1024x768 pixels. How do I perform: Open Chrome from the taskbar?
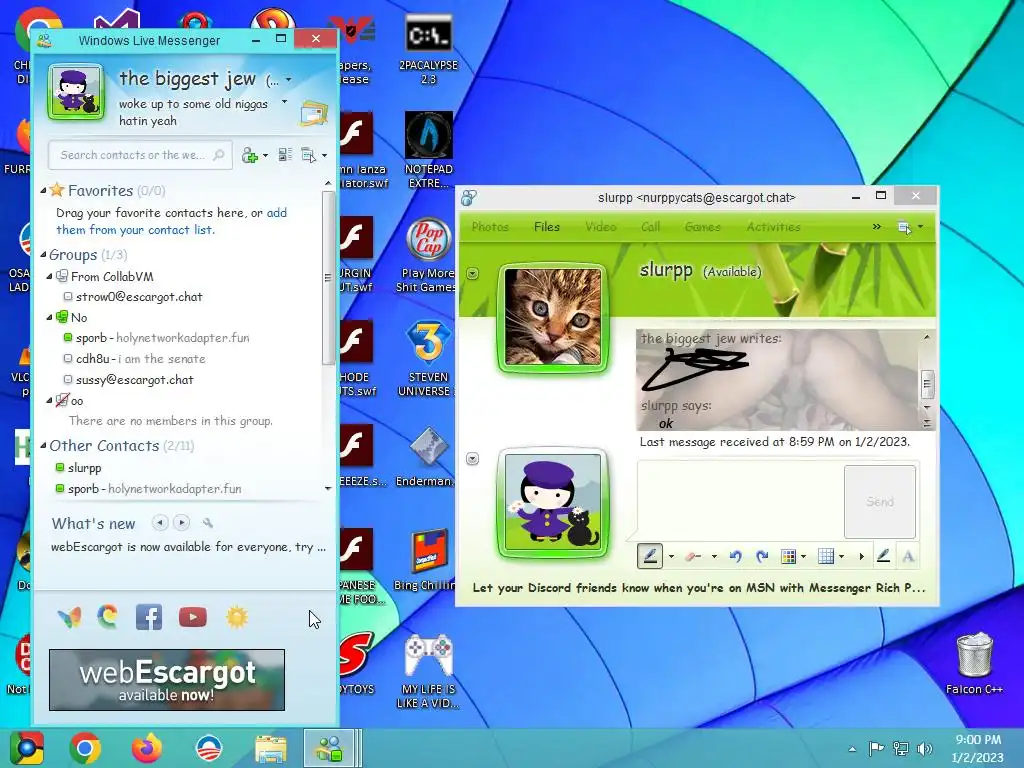click(85, 748)
